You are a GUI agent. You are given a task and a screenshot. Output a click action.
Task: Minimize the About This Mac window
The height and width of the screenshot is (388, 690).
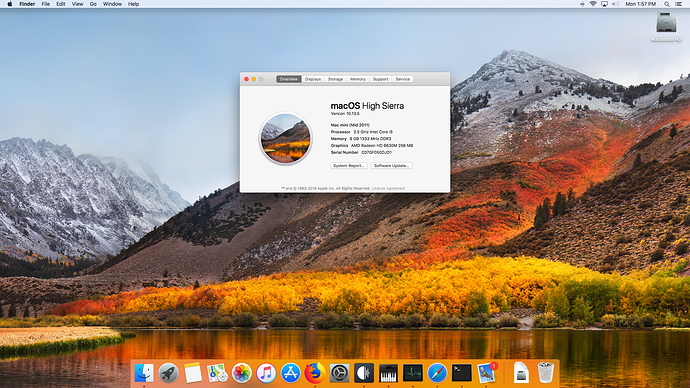253,79
